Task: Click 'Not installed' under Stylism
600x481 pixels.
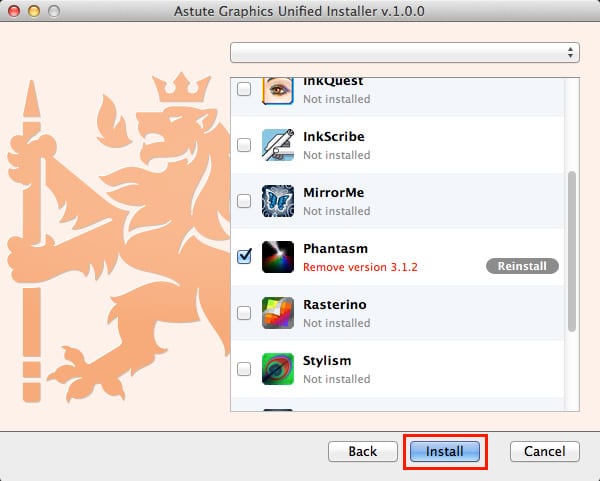Action: coord(337,379)
